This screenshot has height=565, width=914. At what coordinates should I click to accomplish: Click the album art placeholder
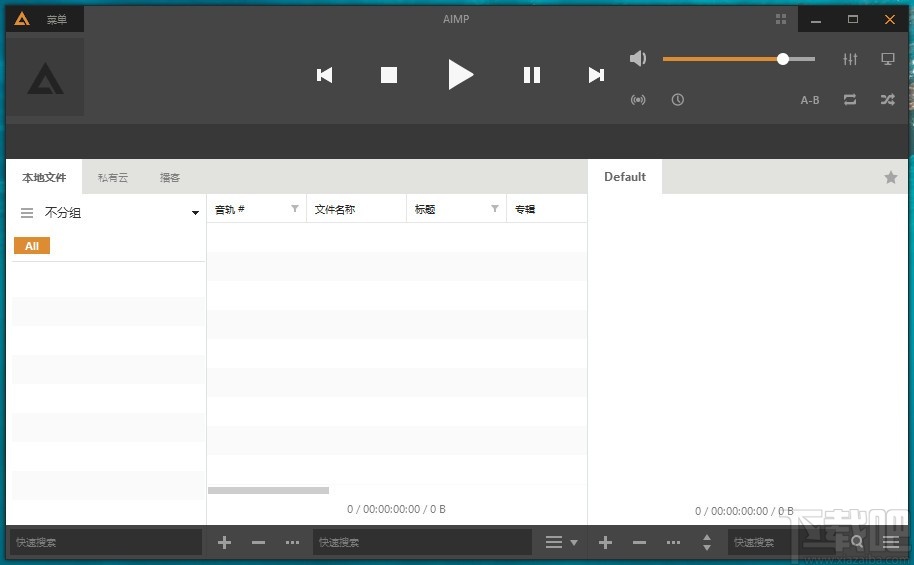coord(45,77)
